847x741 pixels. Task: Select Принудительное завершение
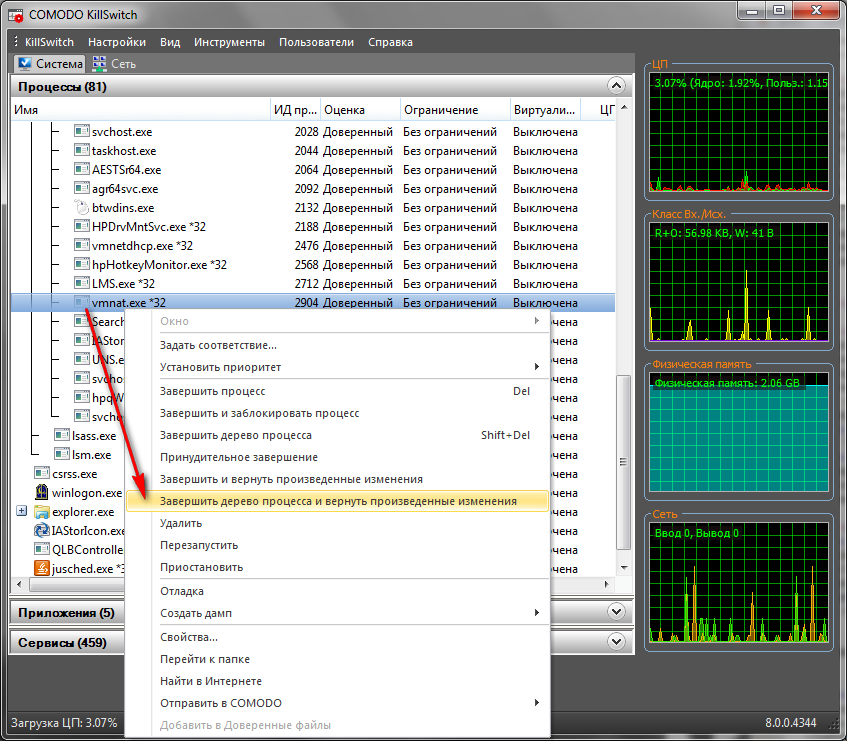[338, 457]
